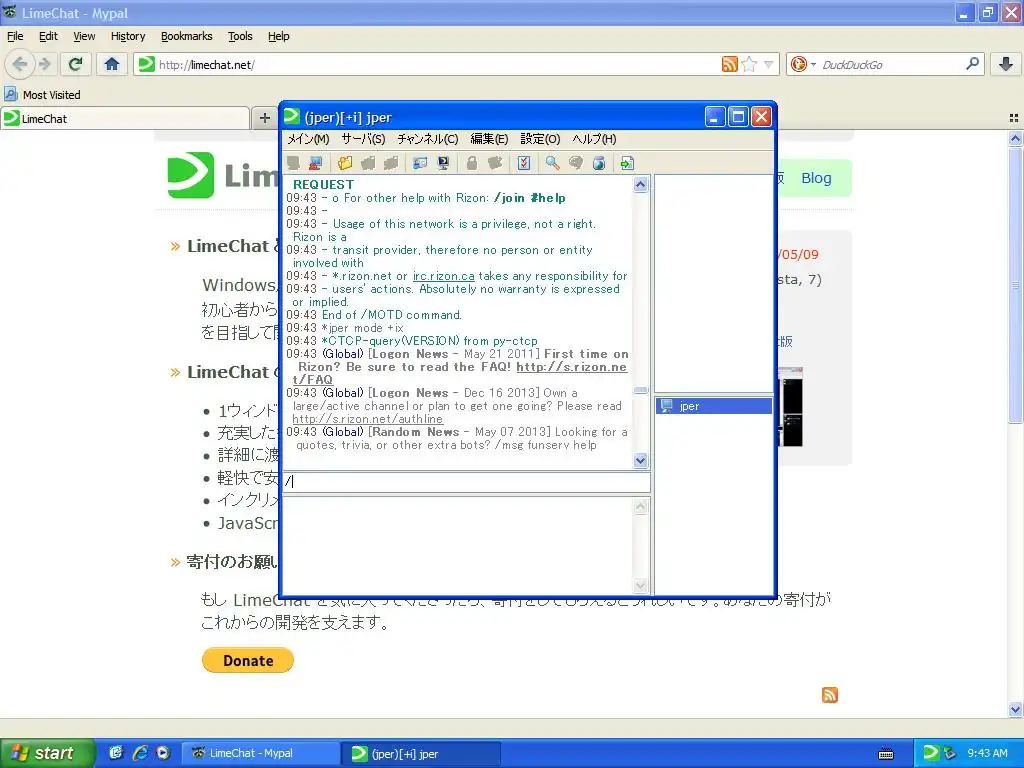Click the search magnifier in DuckDuckGo box
This screenshot has height=768, width=1024.
point(972,64)
